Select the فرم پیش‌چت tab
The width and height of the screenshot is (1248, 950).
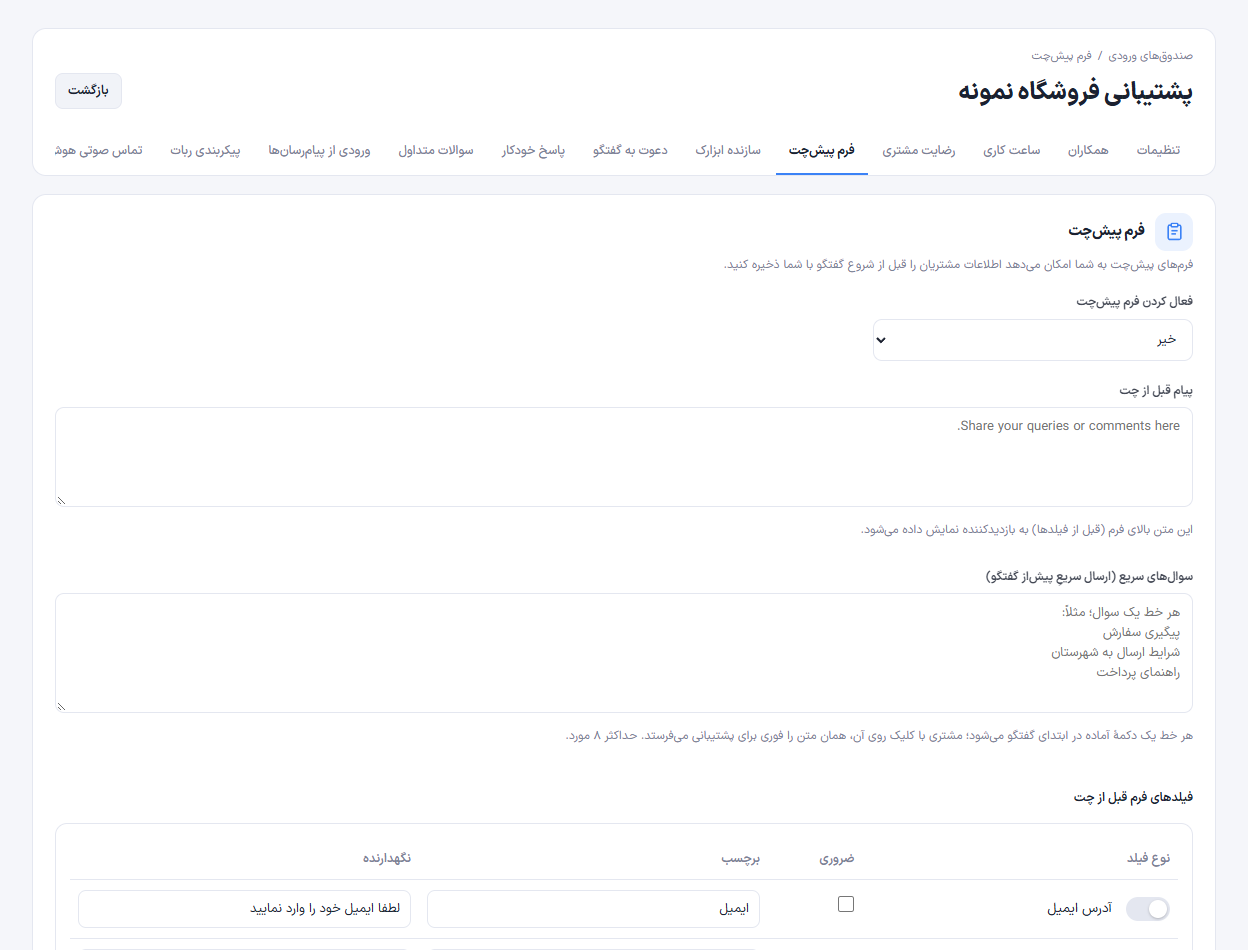pyautogui.click(x=822, y=151)
